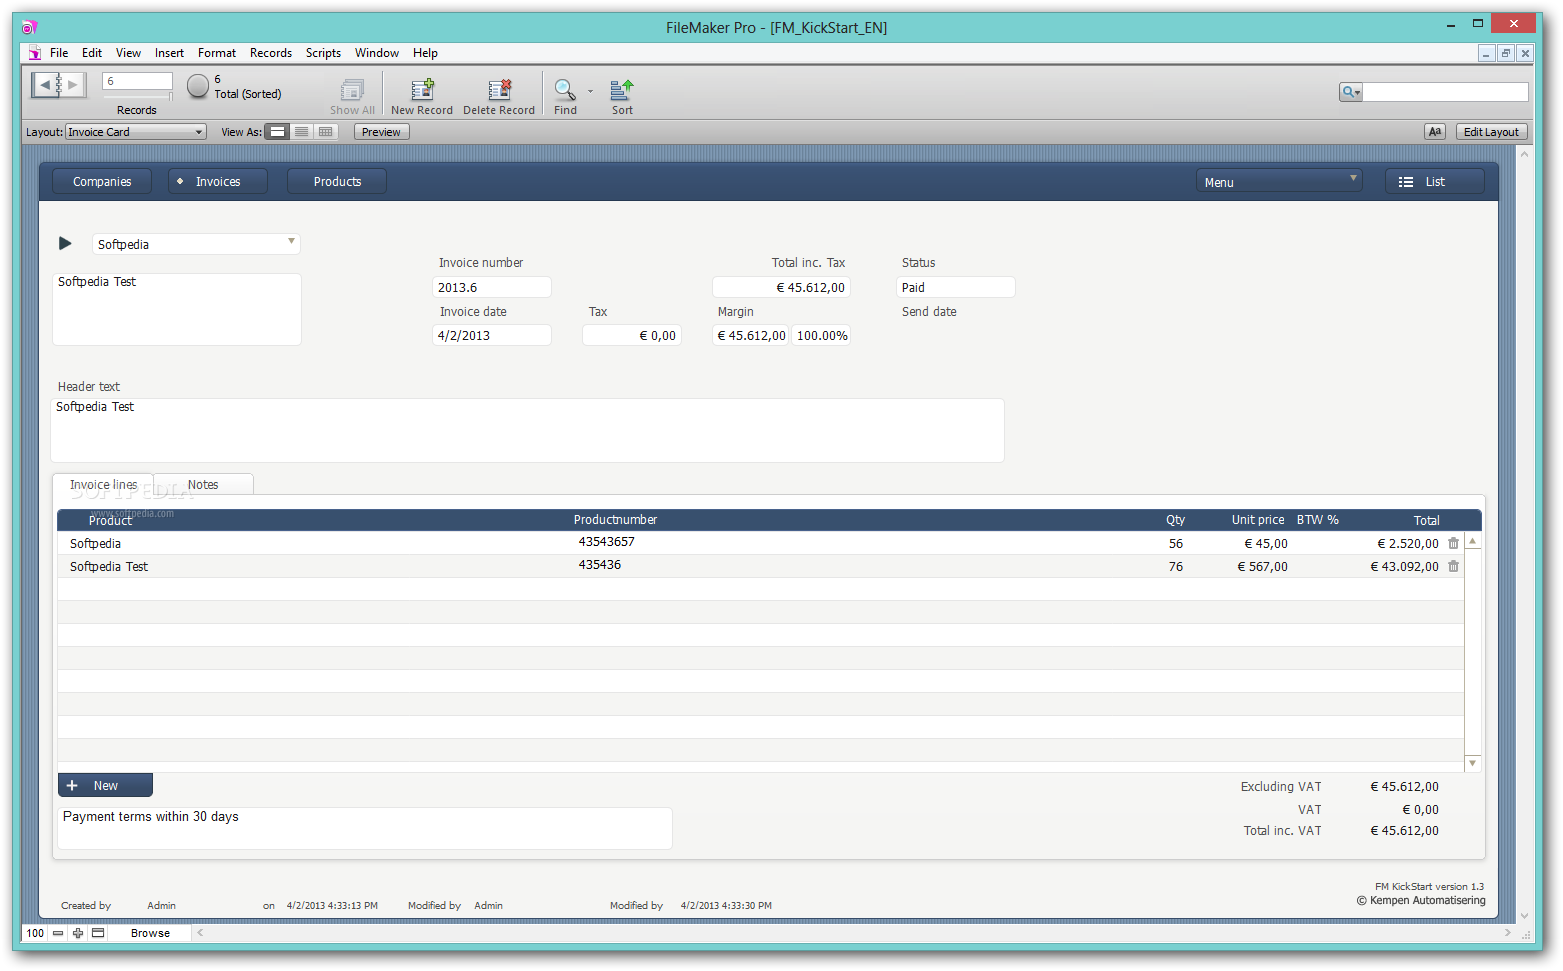
Task: Go to previous record in book icon
Action: click(44, 86)
